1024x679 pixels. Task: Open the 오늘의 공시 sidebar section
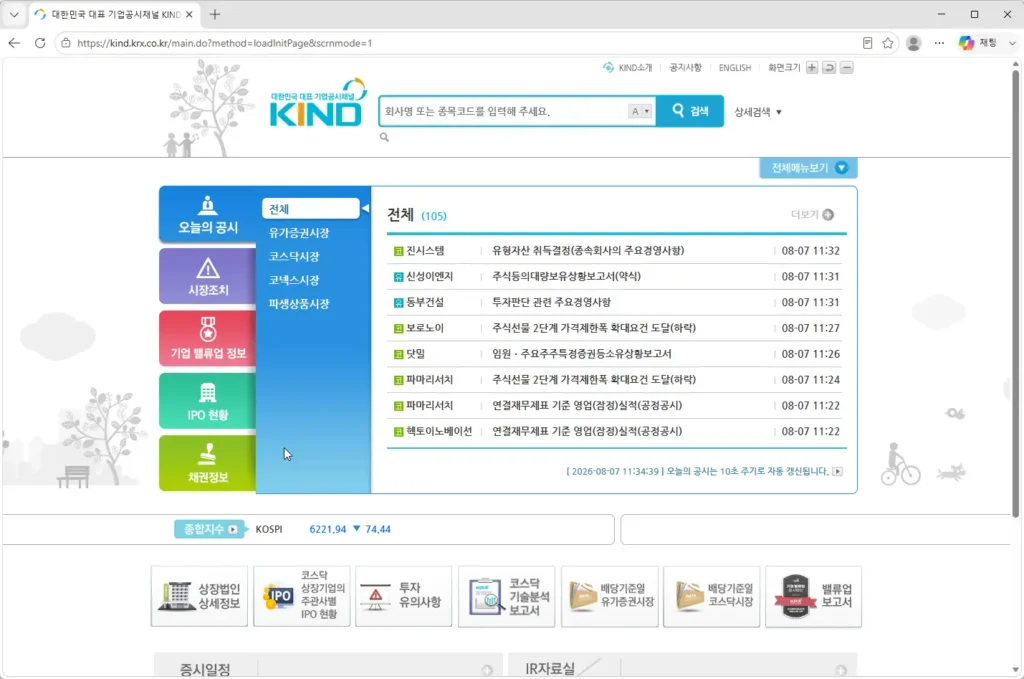tap(208, 215)
